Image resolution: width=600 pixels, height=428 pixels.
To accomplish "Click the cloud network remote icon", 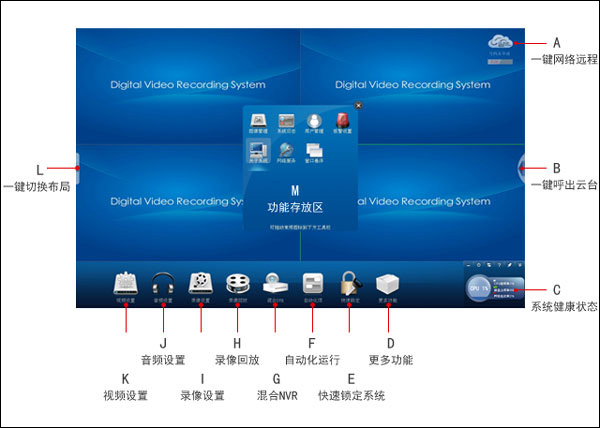I will click(x=500, y=42).
